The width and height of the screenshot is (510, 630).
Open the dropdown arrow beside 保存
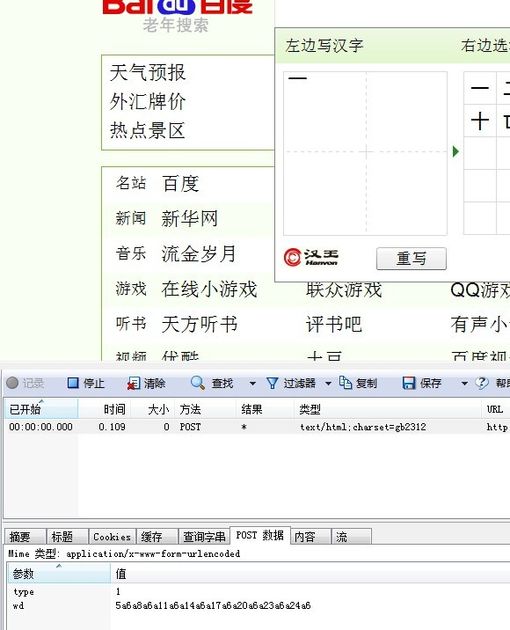pos(464,384)
